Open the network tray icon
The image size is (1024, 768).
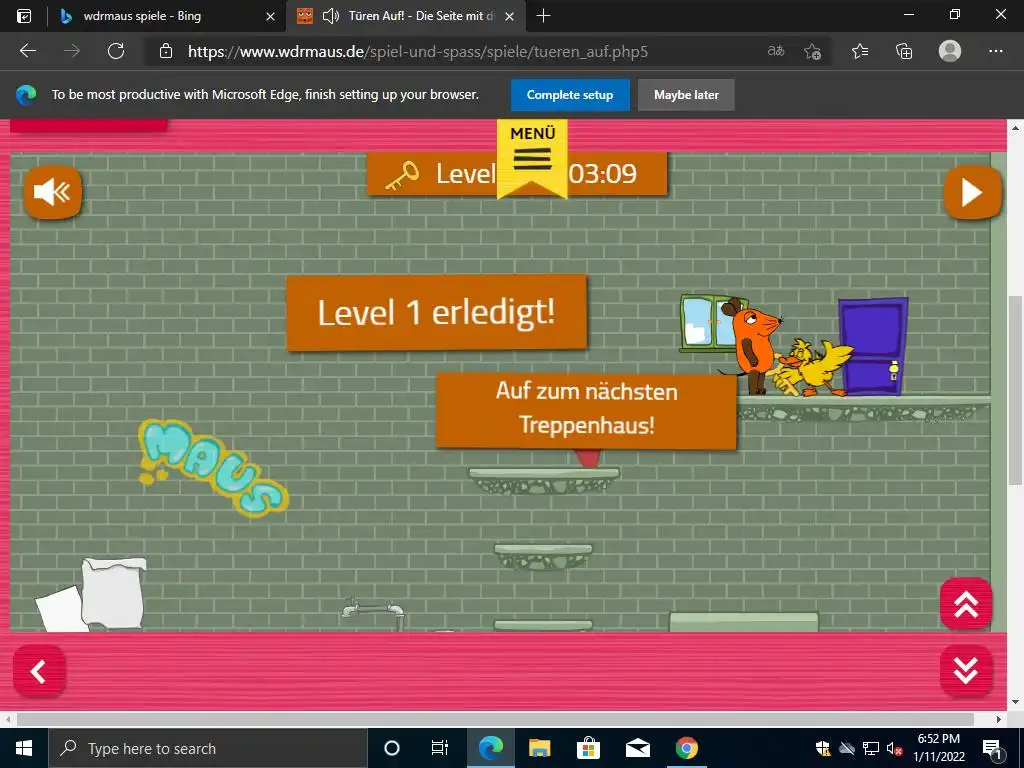(871, 748)
